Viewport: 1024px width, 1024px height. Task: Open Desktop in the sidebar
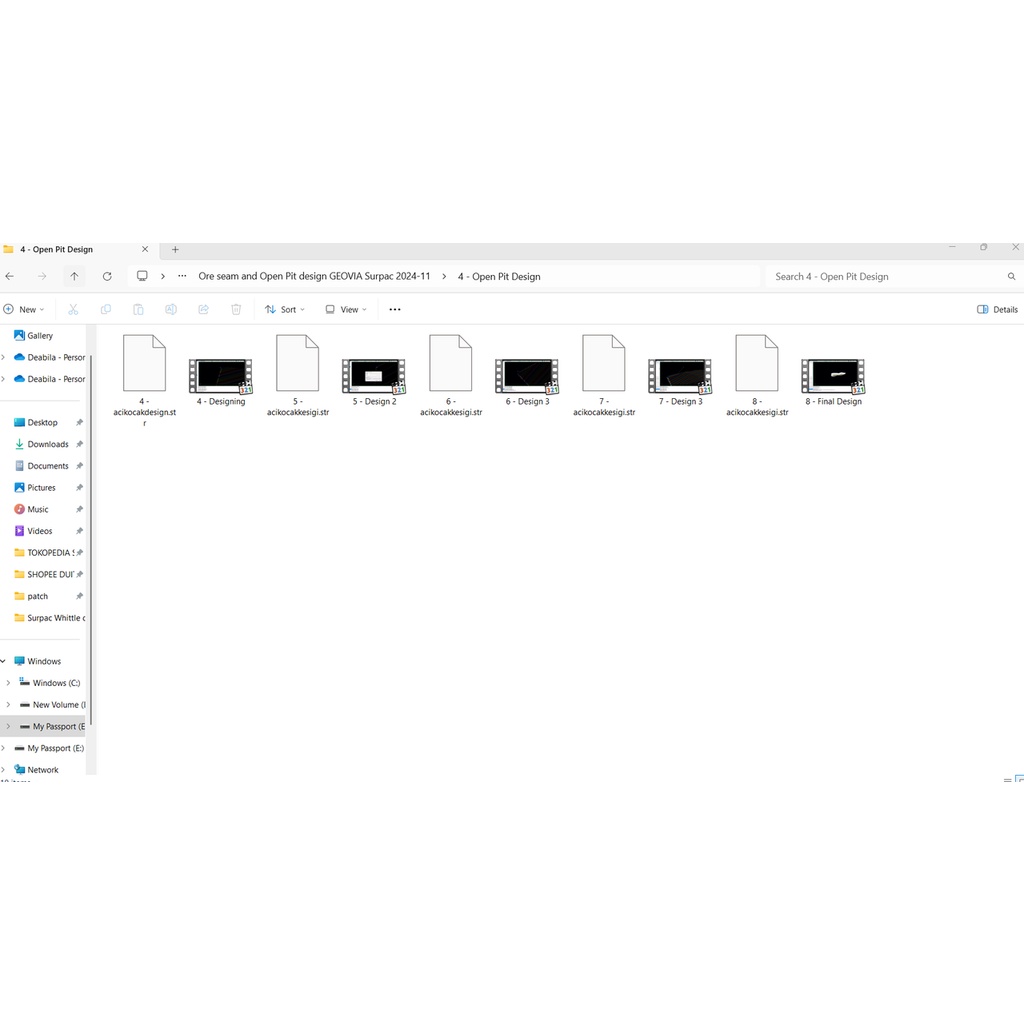tap(43, 423)
